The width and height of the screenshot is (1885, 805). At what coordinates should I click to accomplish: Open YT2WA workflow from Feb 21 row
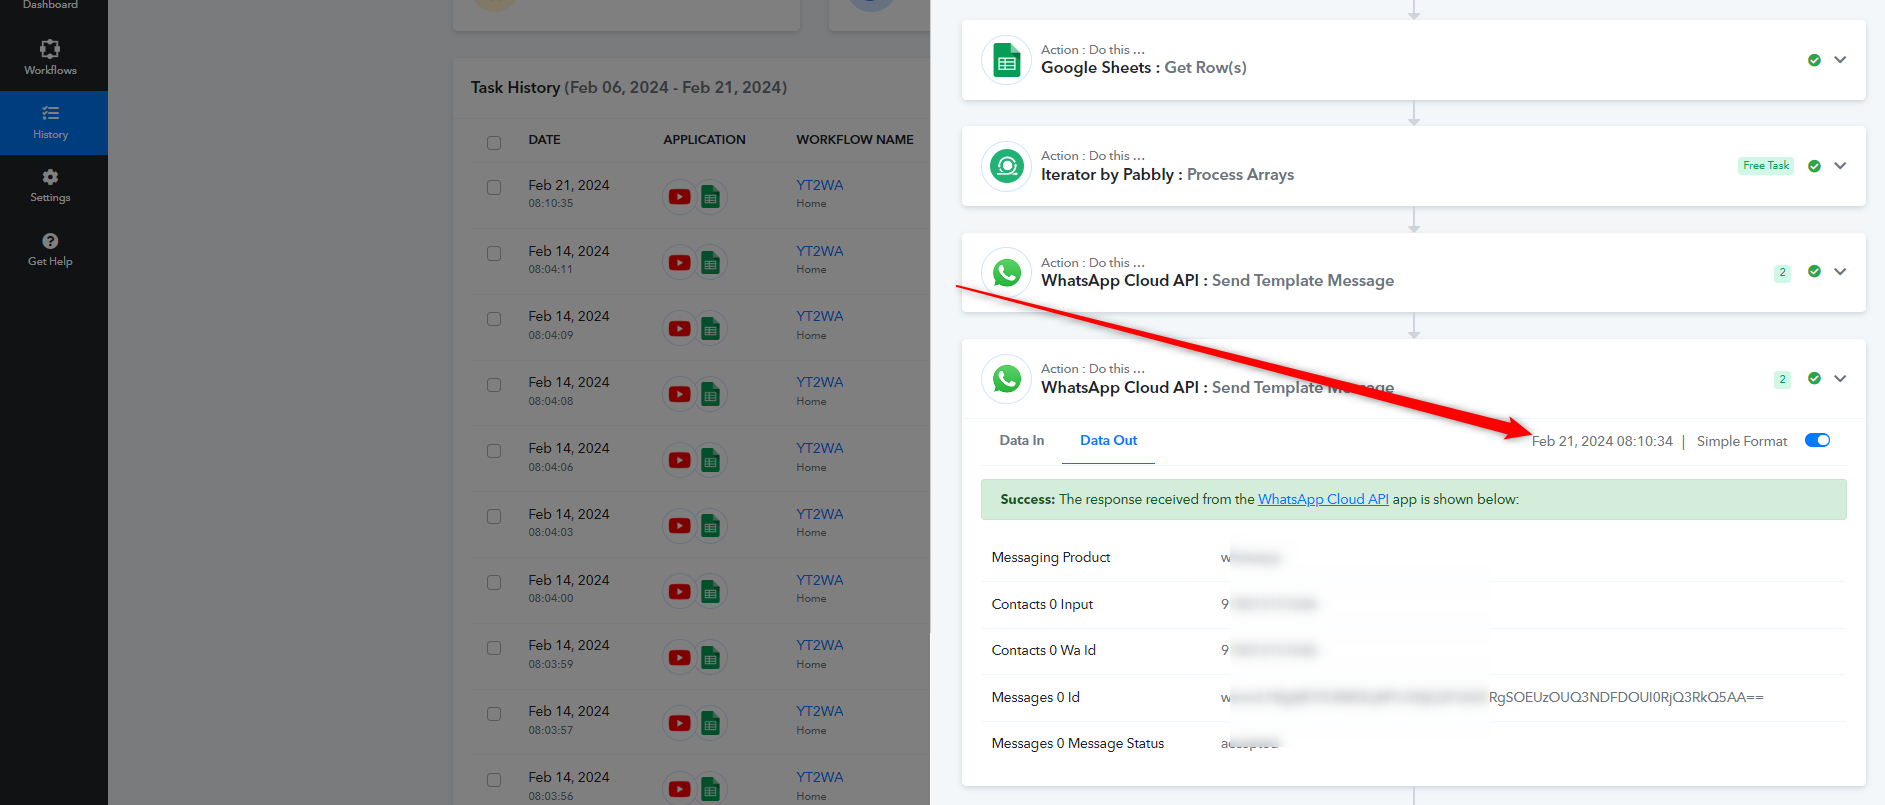(819, 185)
